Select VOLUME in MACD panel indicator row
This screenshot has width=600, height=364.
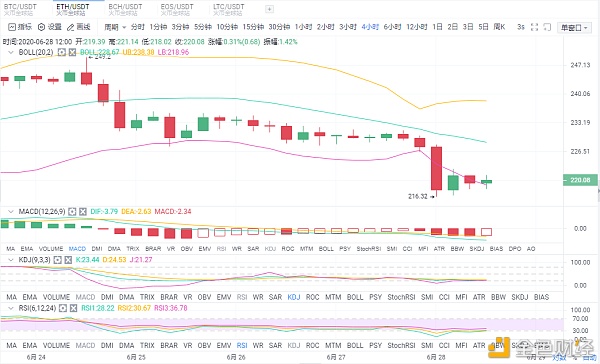(51, 249)
